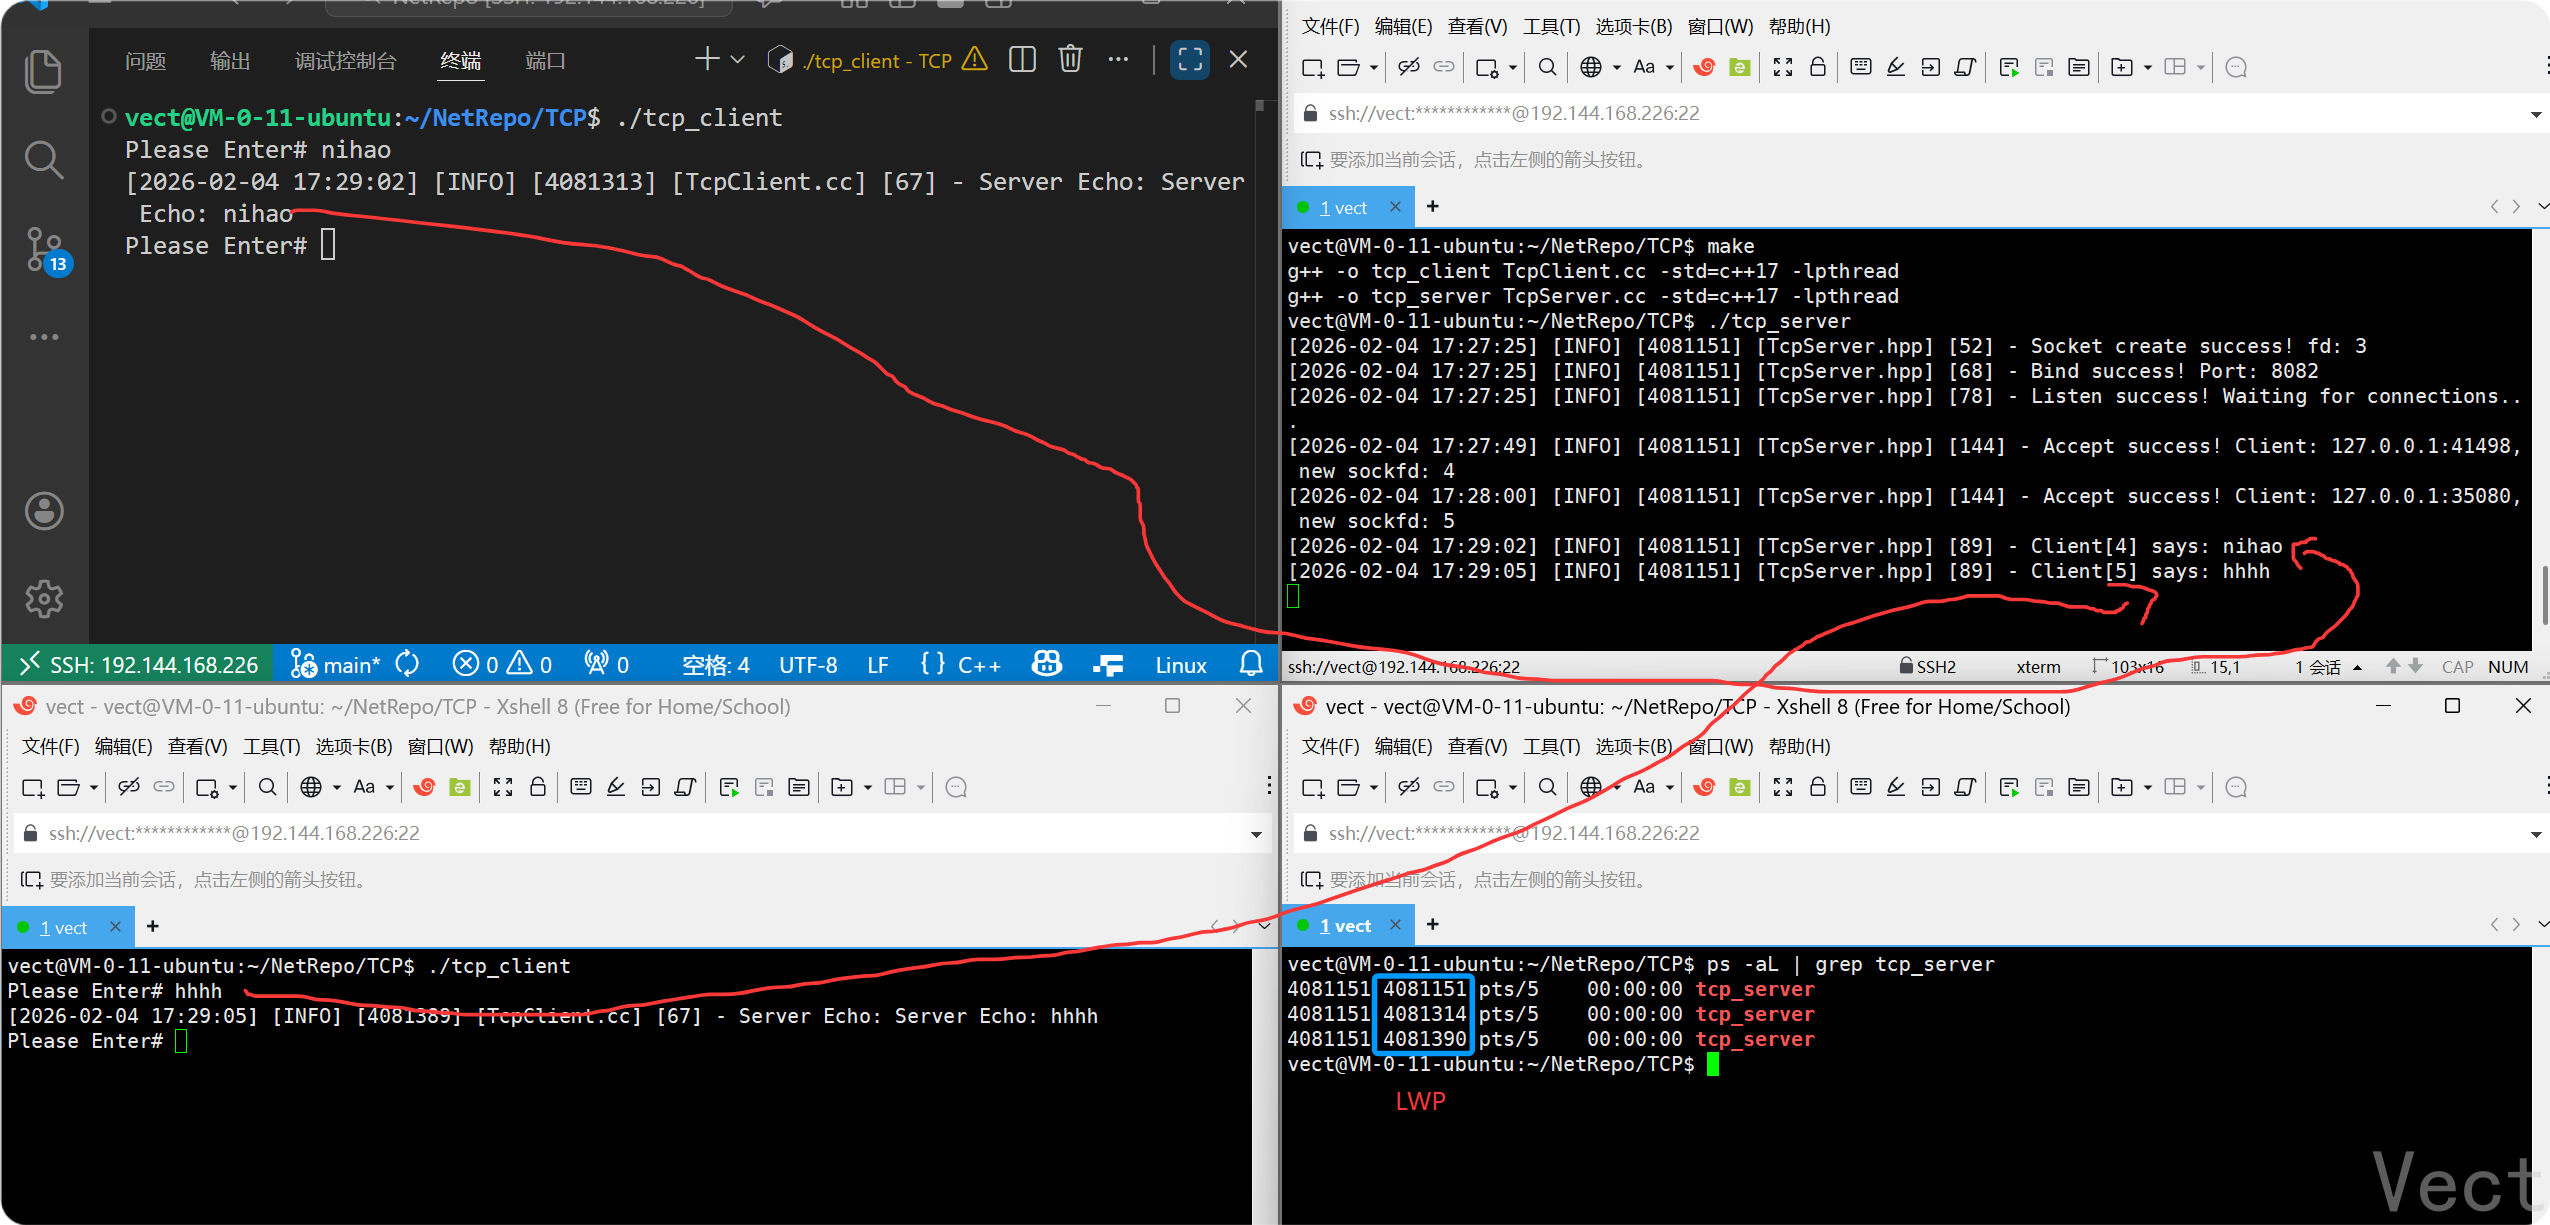Click the SSH: 192.144.168.226 remote indicator
Screen dimensions: 2550x1225
tap(139, 665)
